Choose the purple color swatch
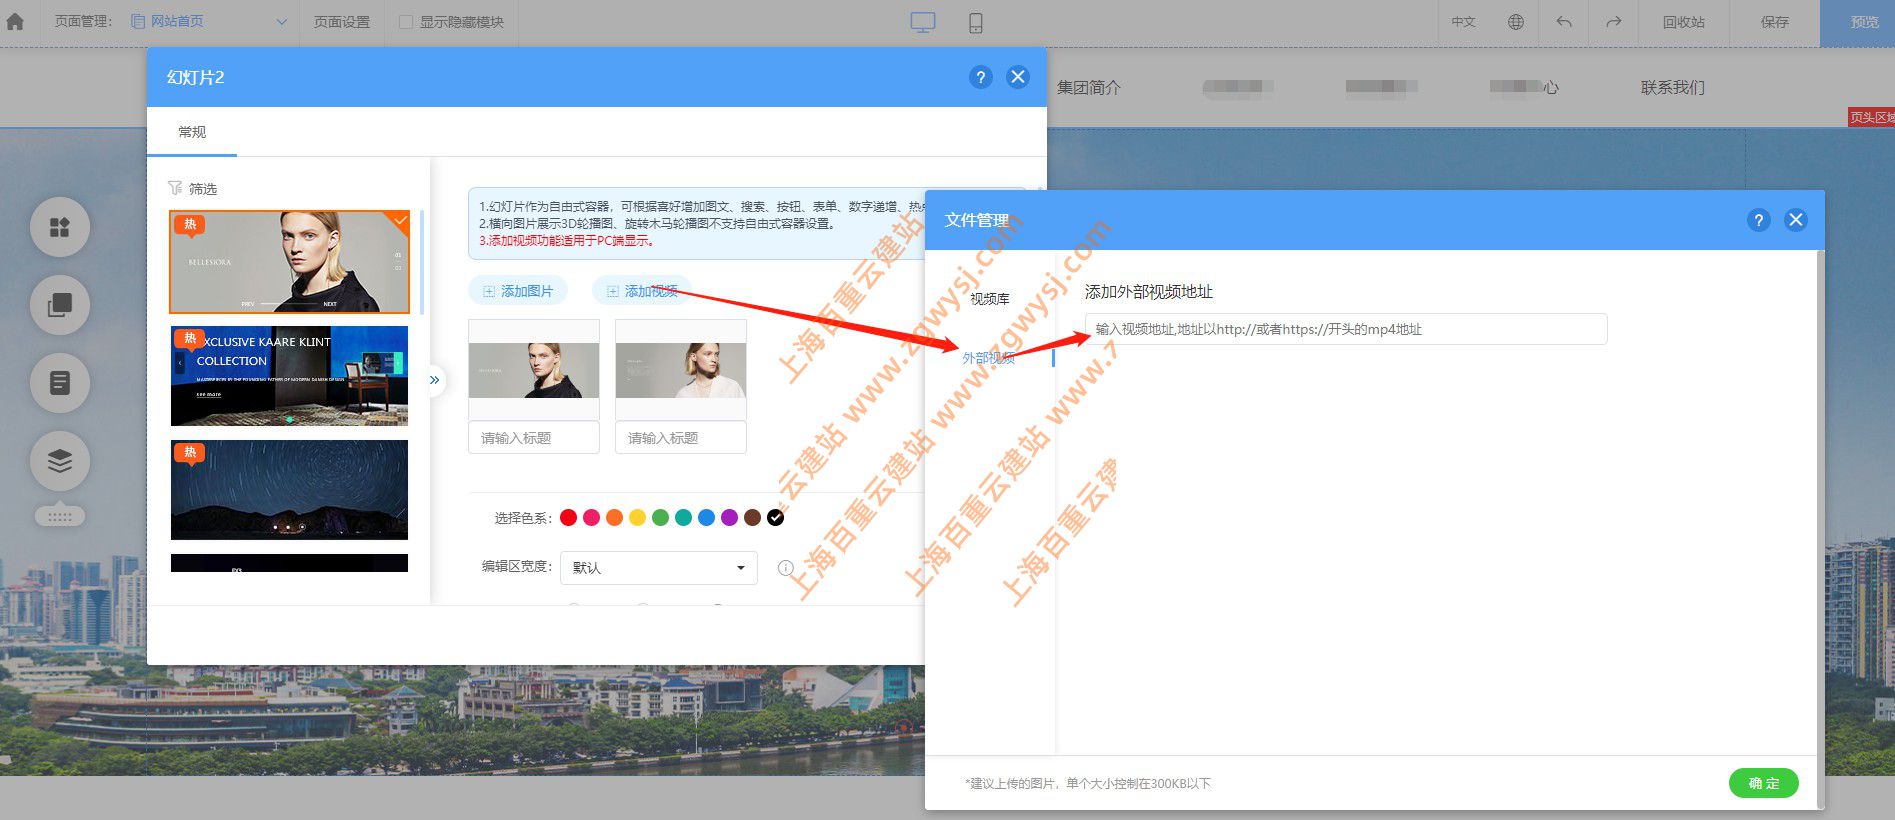This screenshot has height=820, width=1895. pos(729,517)
